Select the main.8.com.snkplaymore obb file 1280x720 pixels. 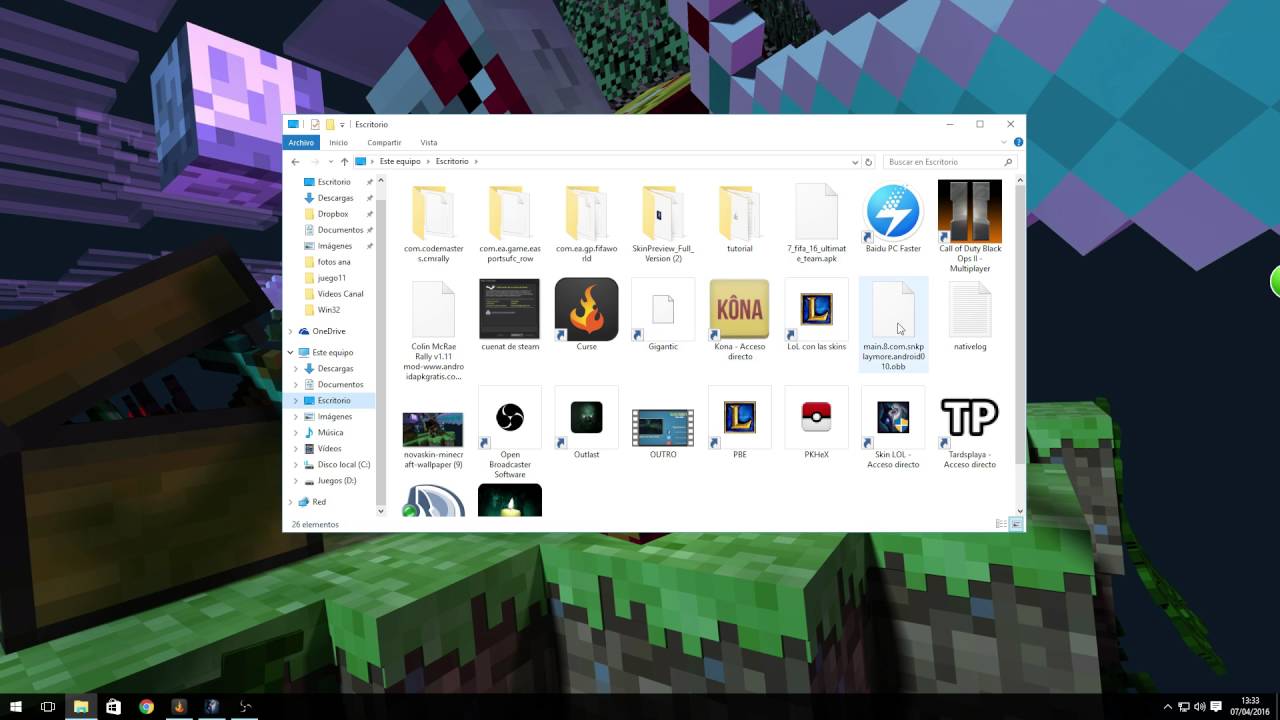point(893,325)
